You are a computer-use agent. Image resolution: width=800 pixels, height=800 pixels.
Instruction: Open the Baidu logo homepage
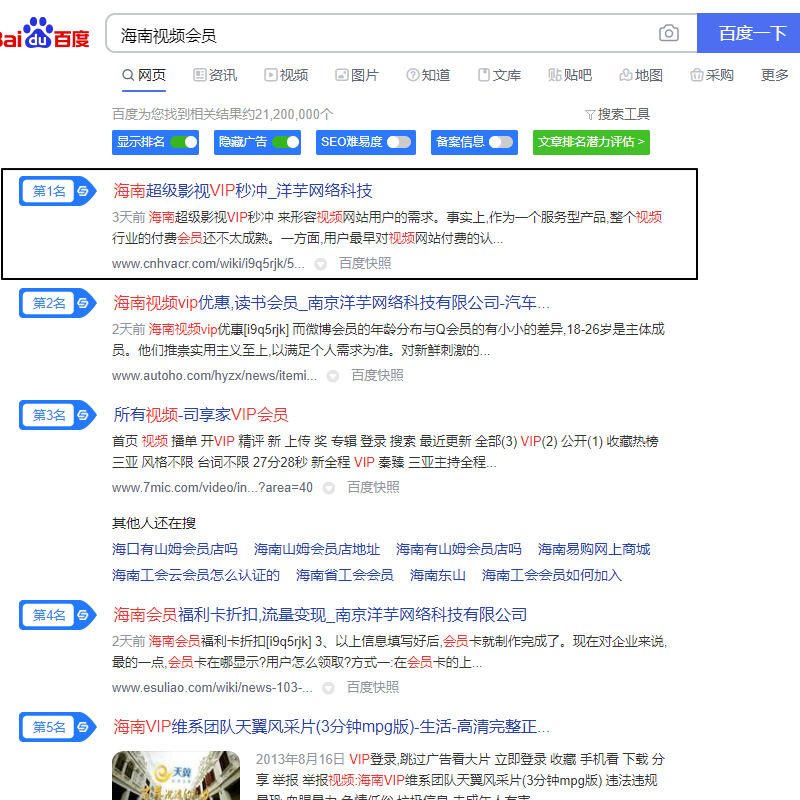(45, 33)
